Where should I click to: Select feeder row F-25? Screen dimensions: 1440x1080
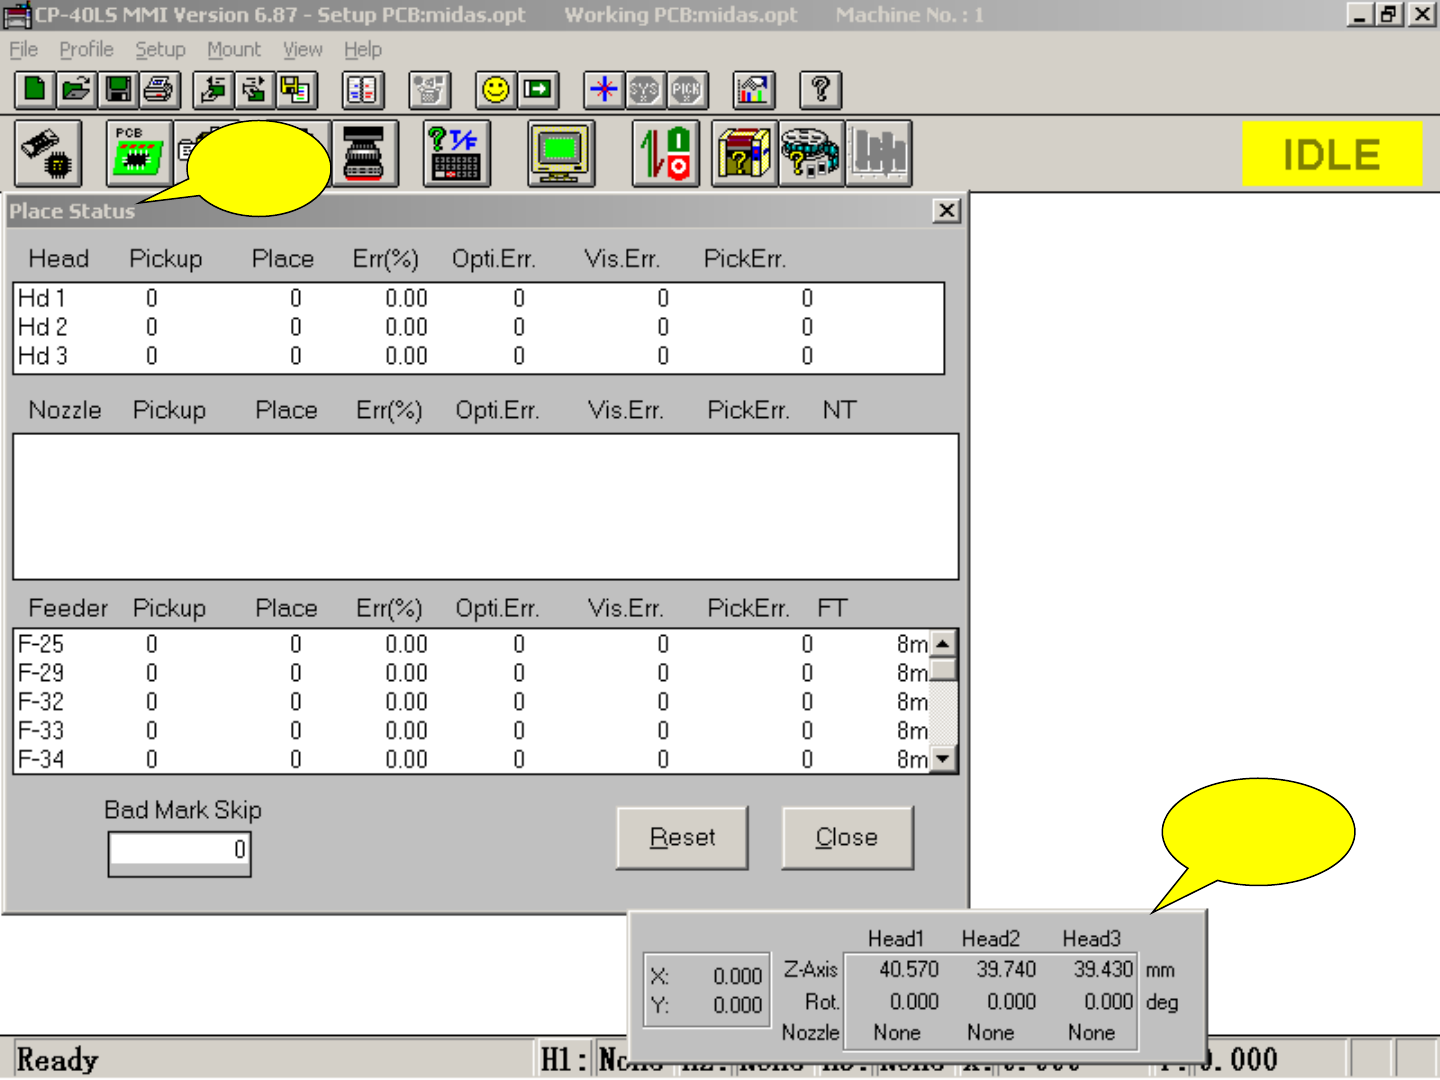click(472, 644)
